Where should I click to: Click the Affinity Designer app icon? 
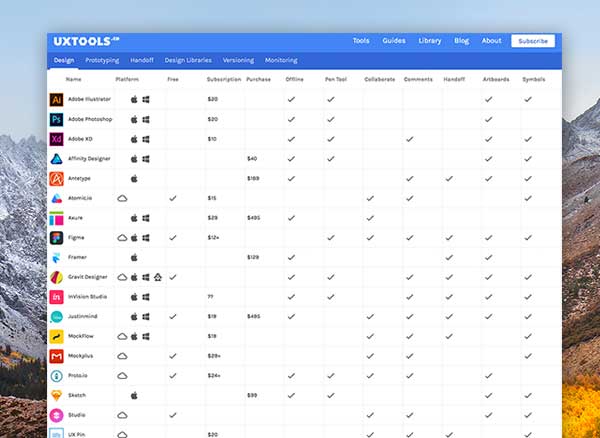[x=56, y=159]
